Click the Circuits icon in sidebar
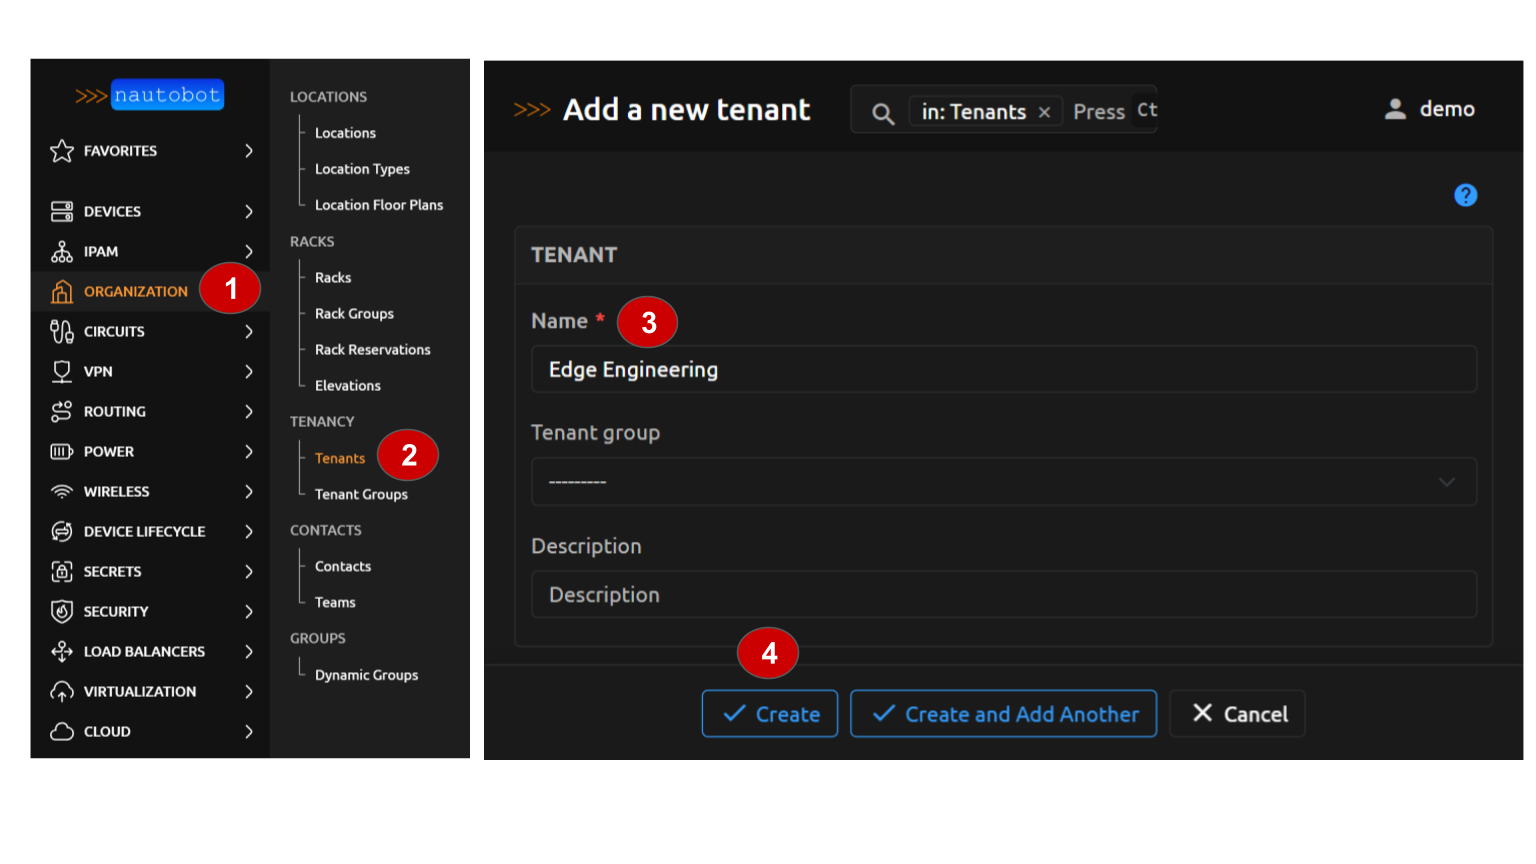 click(62, 331)
